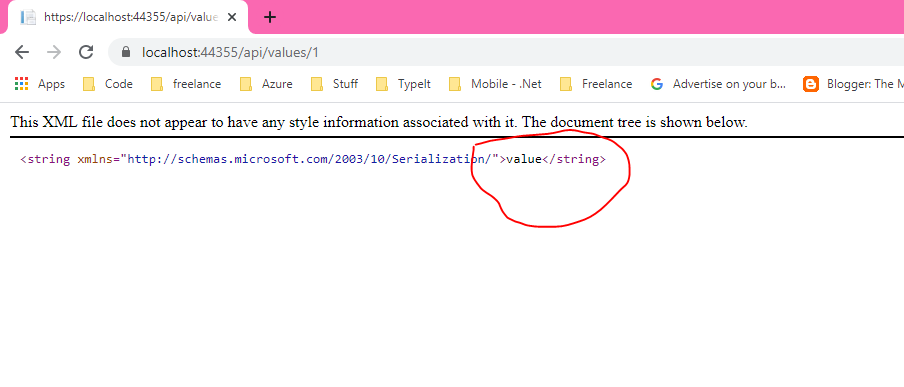This screenshot has height=387, width=904.
Task: Go back to the previous page
Action: [x=22, y=52]
